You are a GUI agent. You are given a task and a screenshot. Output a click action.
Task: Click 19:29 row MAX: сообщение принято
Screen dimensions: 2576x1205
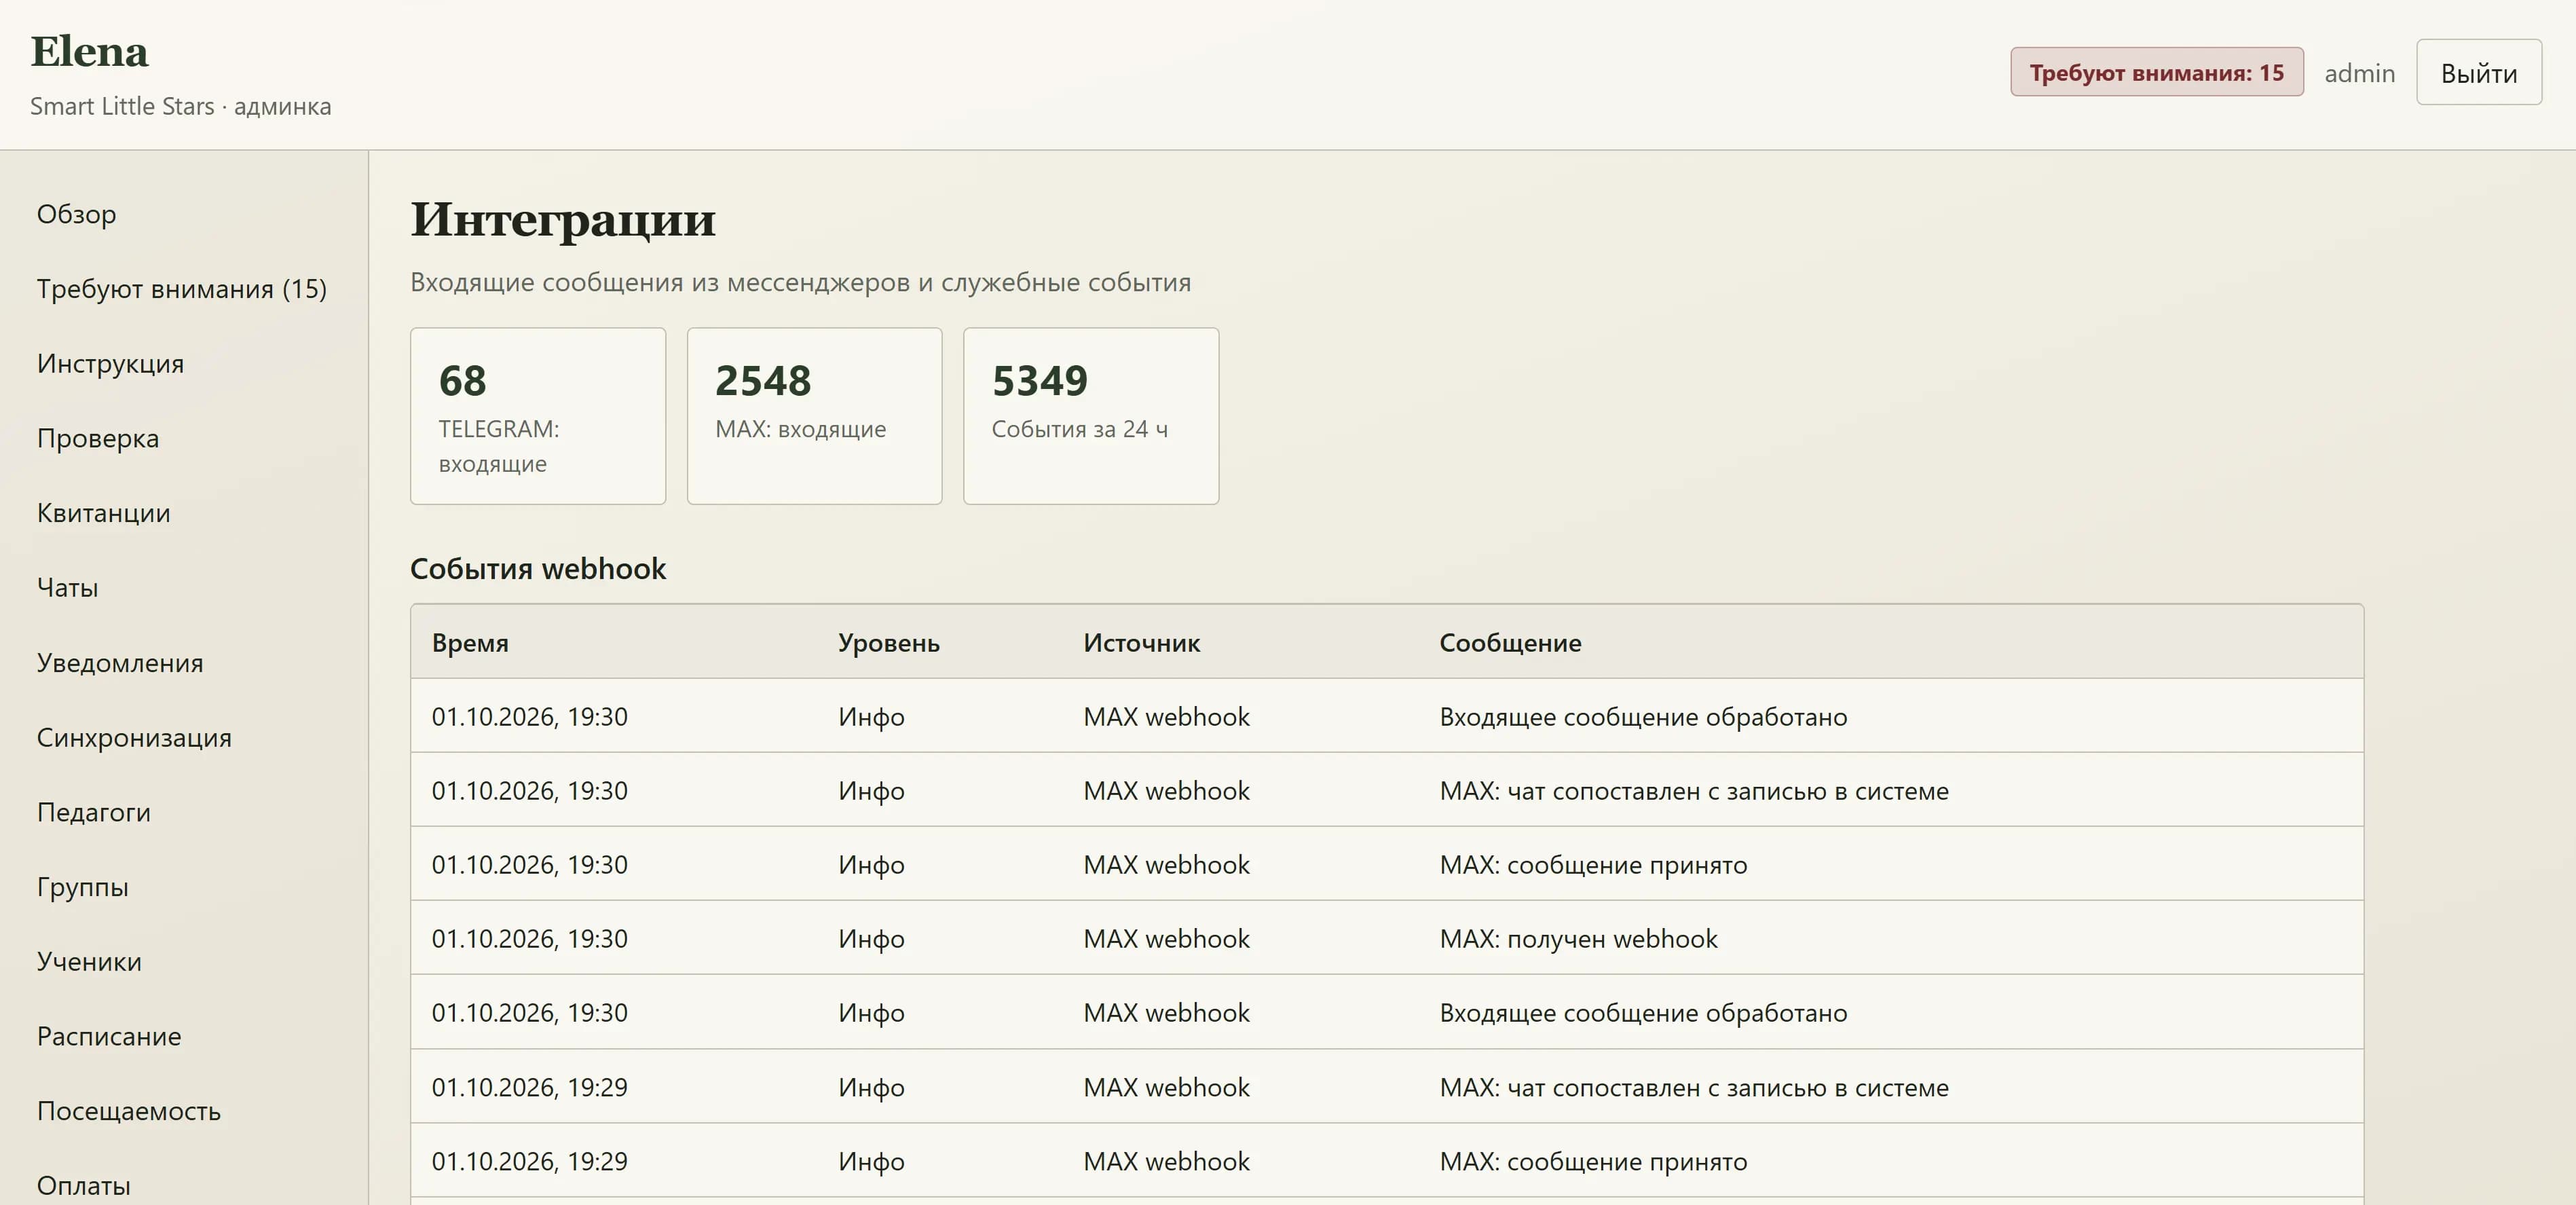(x=1593, y=1161)
